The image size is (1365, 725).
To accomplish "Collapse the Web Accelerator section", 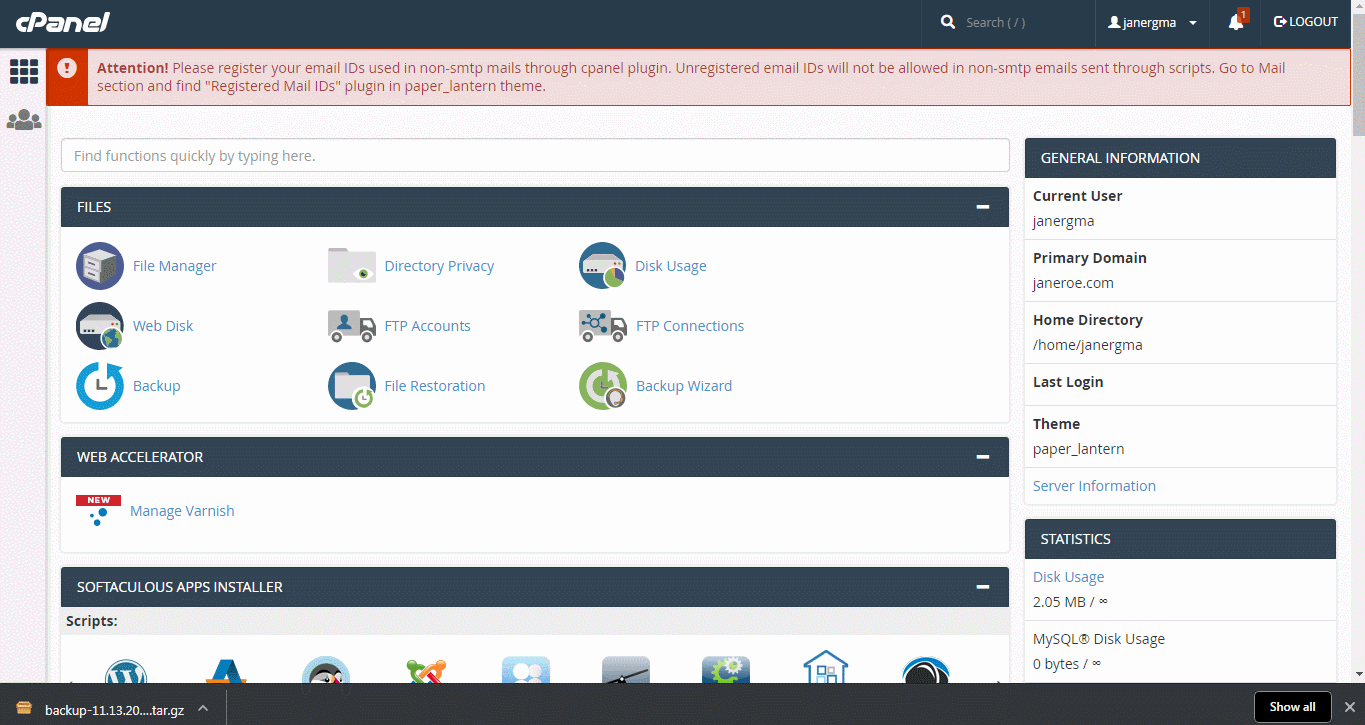I will tap(983, 457).
